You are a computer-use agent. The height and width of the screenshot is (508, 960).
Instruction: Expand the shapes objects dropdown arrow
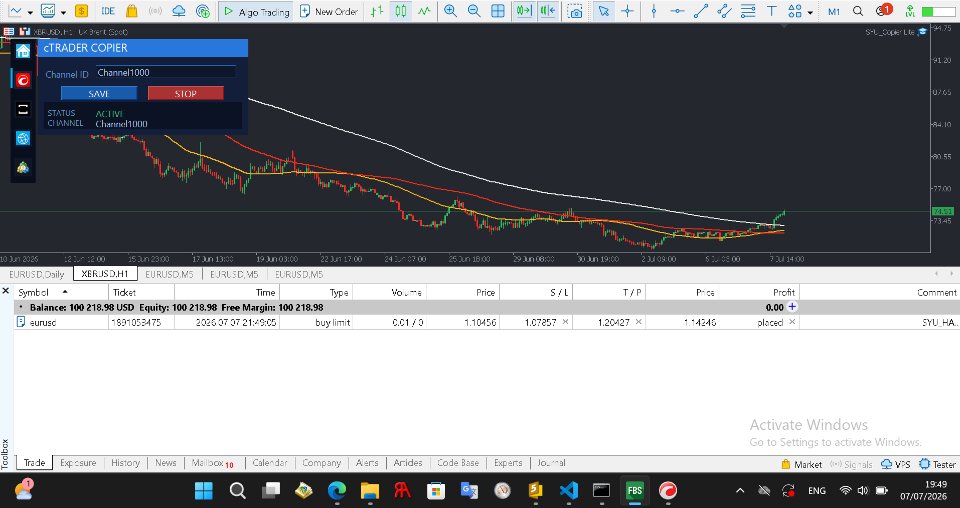tap(811, 12)
